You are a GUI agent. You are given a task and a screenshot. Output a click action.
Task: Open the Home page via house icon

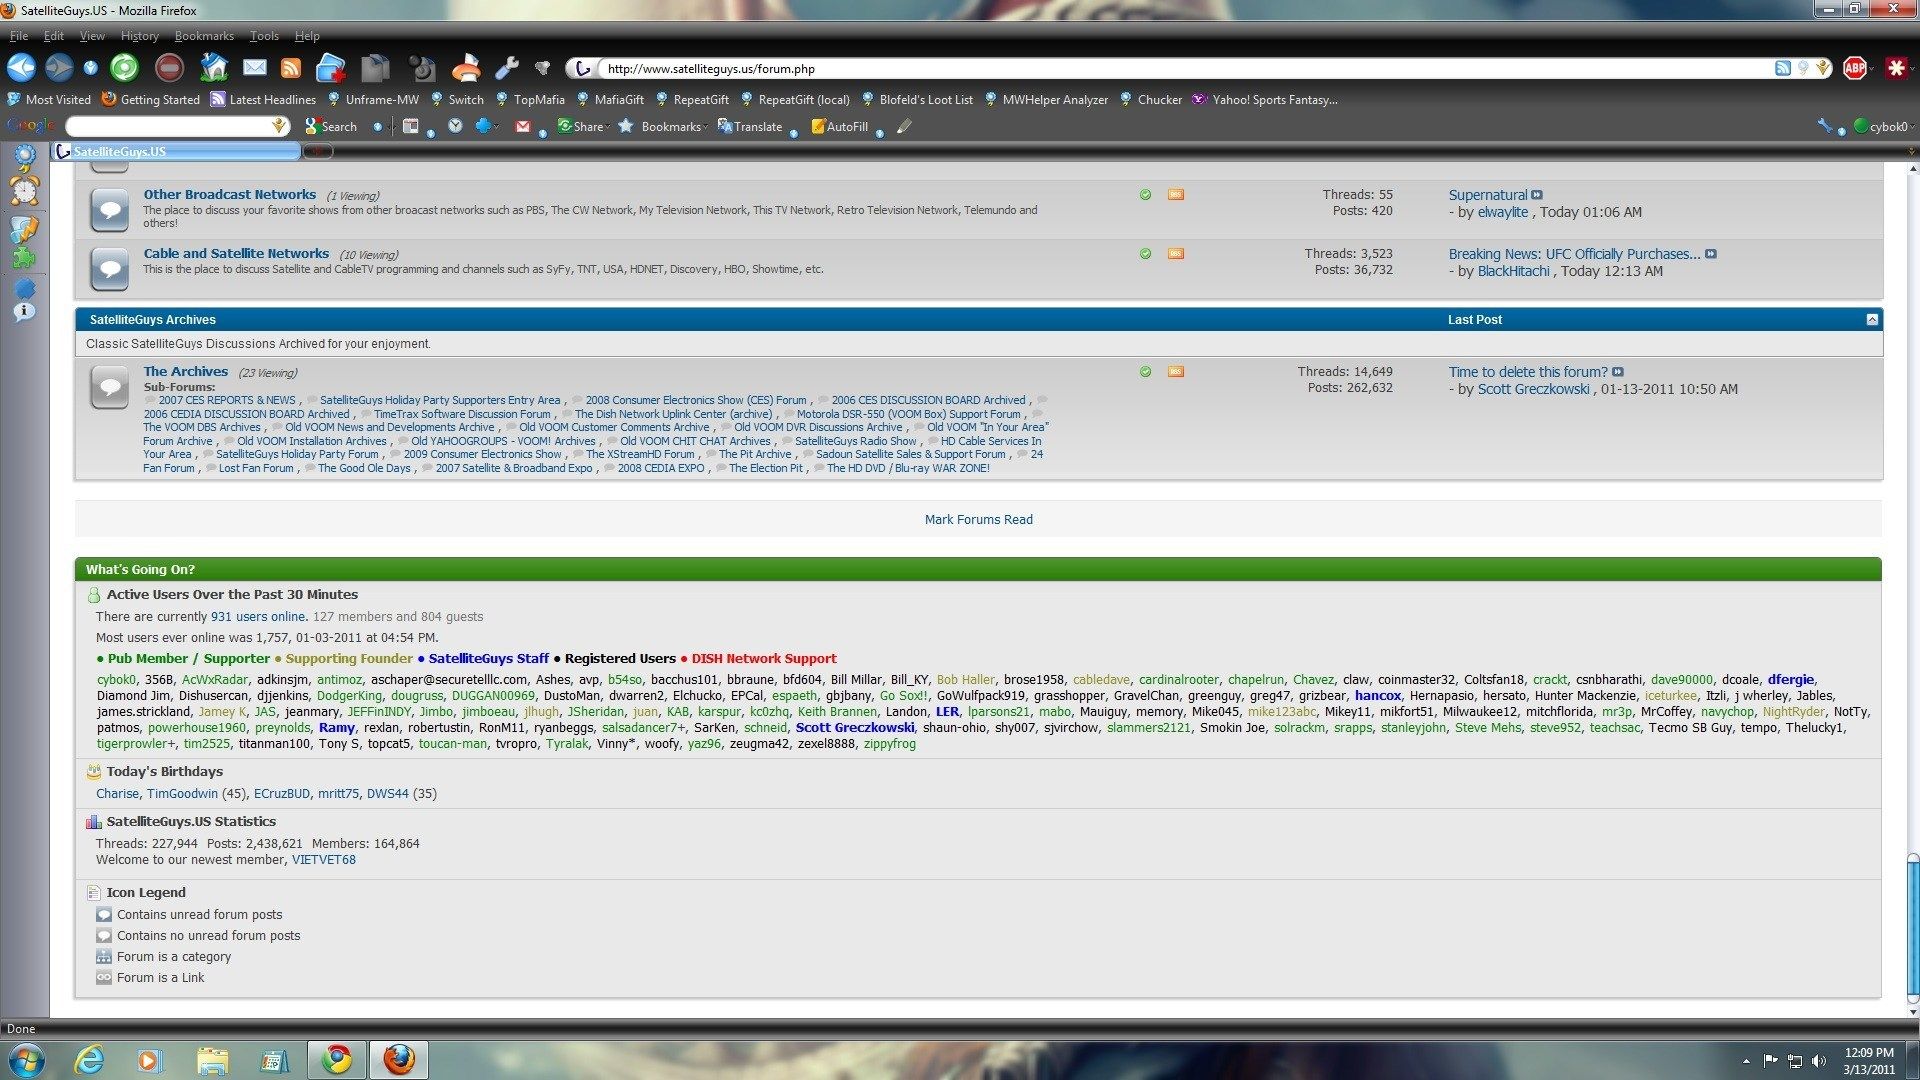point(213,68)
